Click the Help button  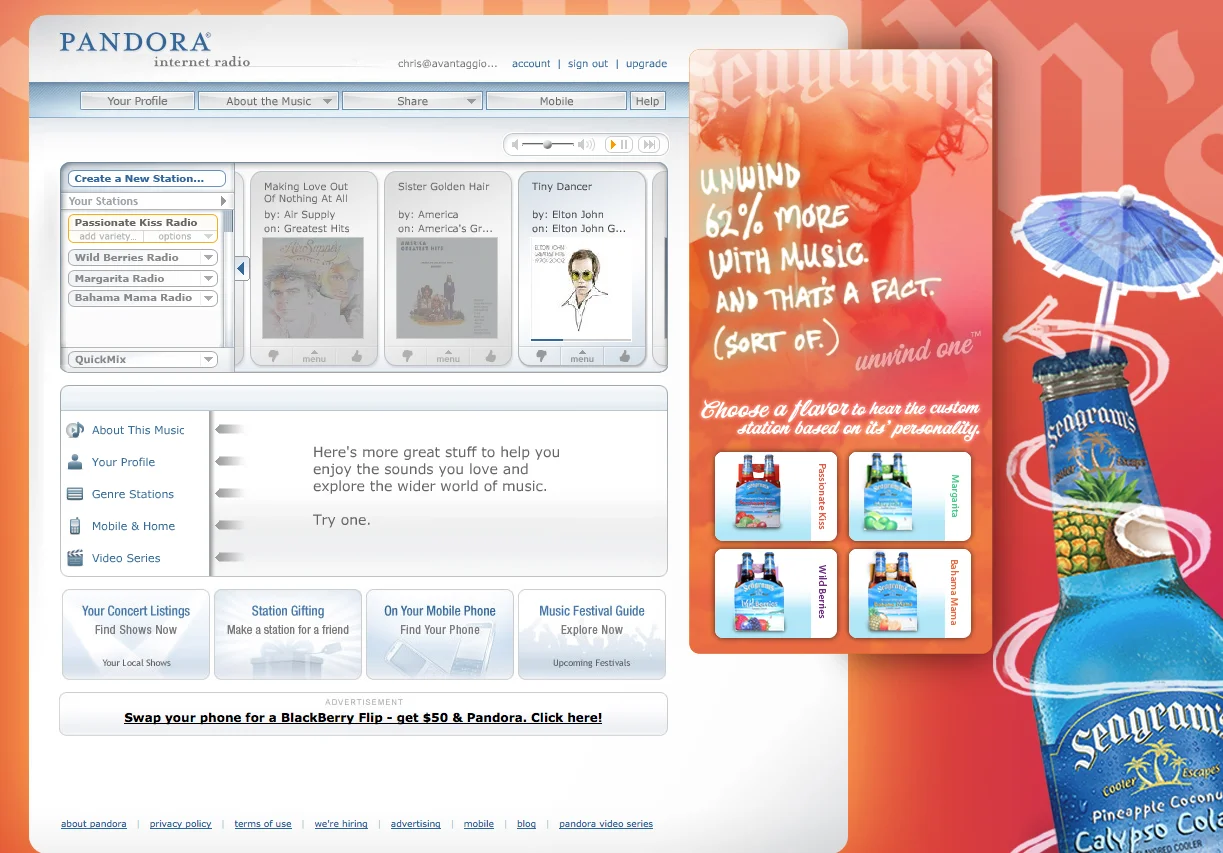click(647, 101)
